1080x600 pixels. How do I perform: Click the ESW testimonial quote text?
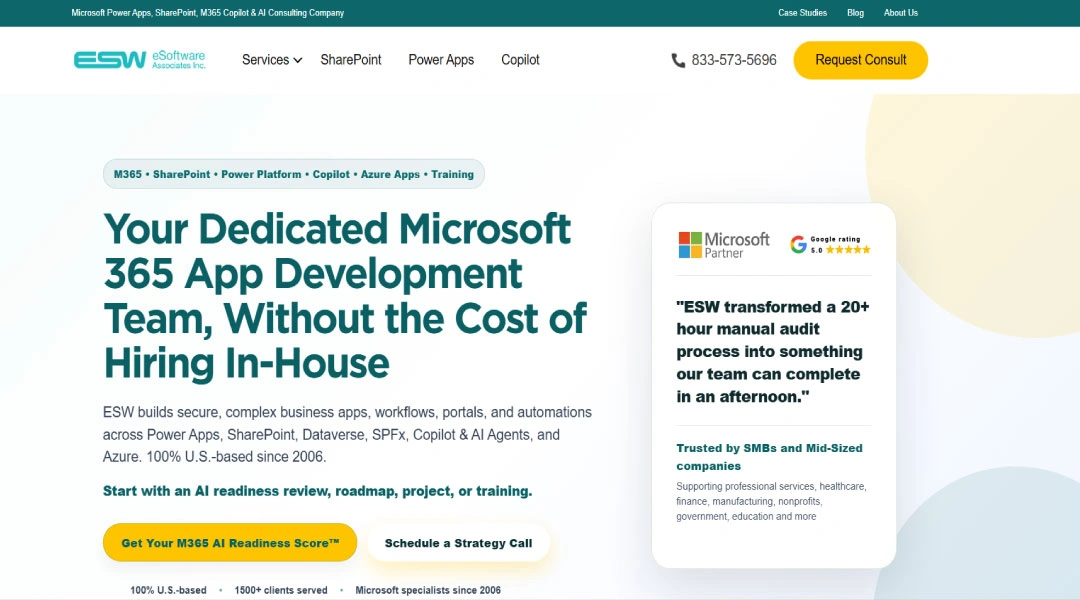(773, 351)
